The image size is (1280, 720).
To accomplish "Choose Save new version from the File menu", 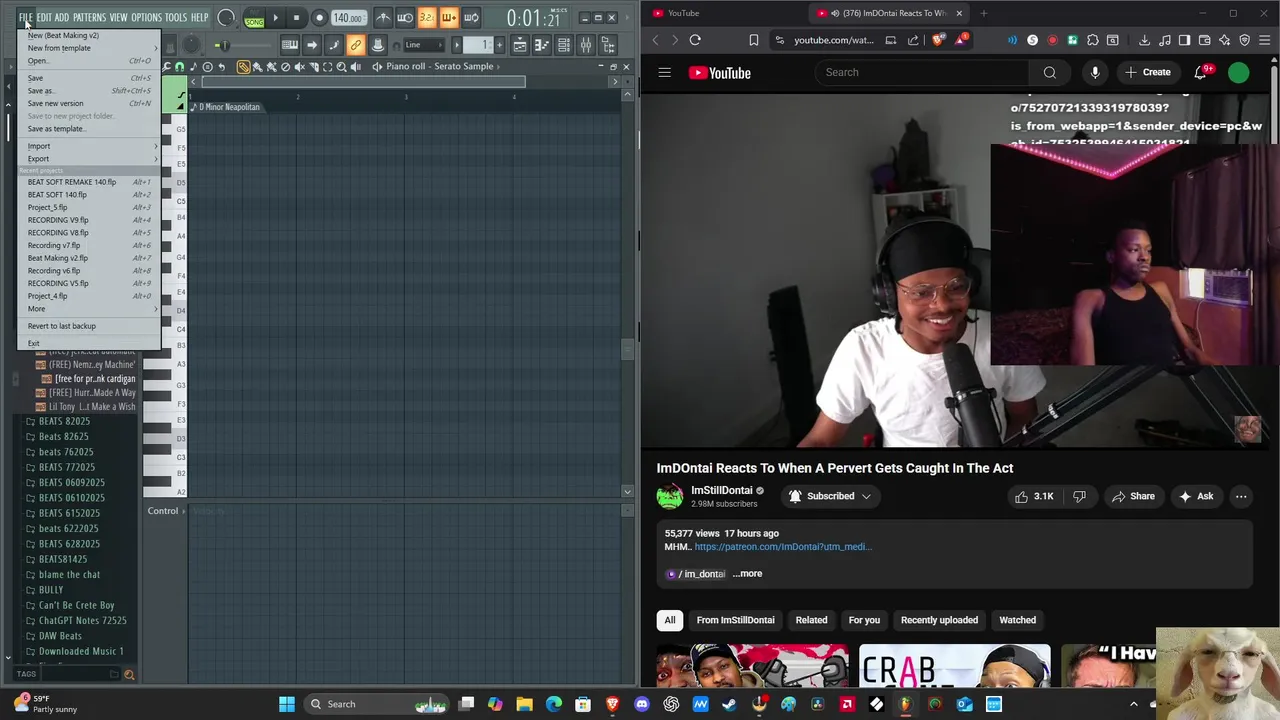I will [x=89, y=103].
